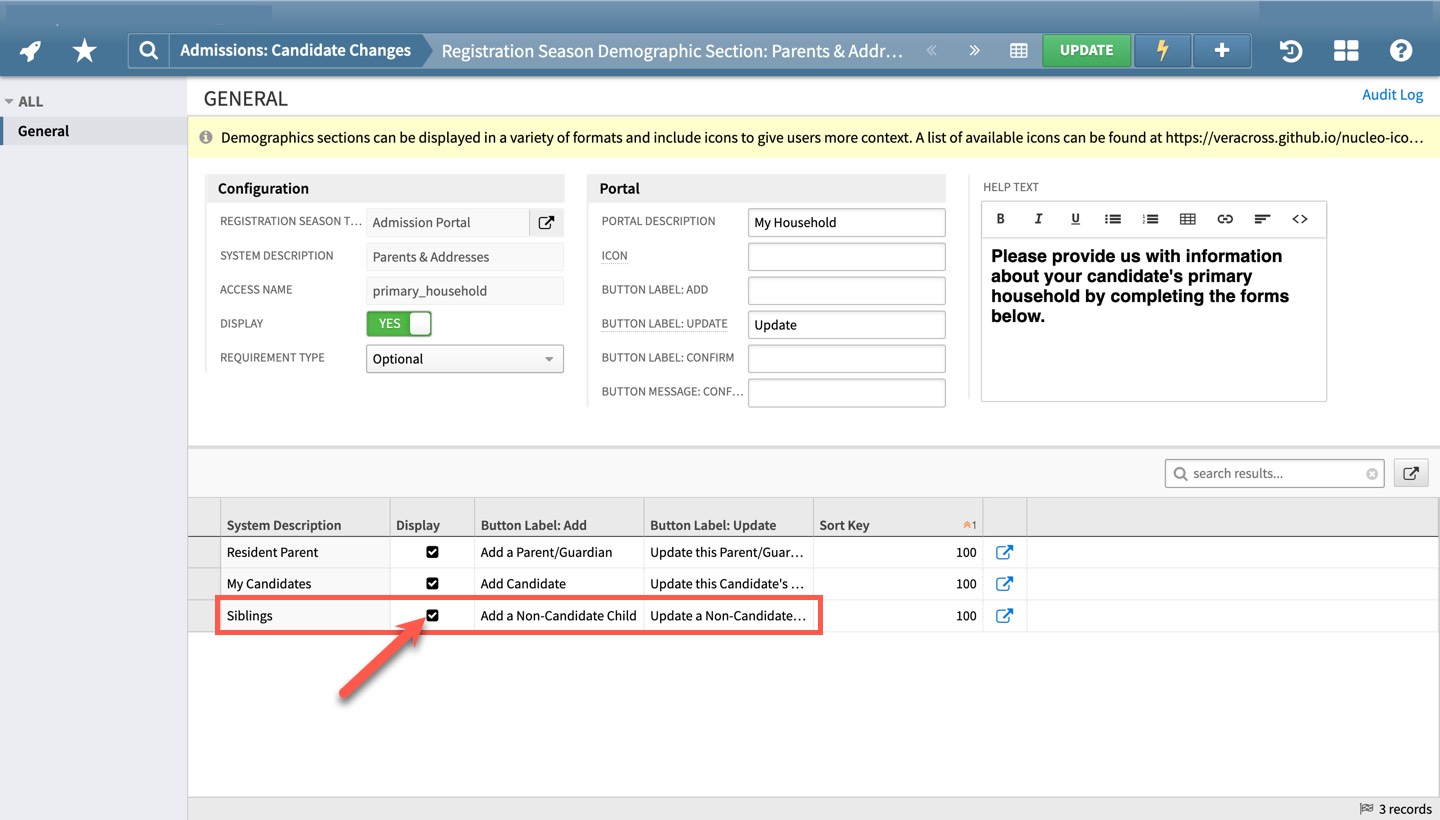The image size is (1440, 820).
Task: Open the Requirement Type dropdown
Action: pos(464,359)
